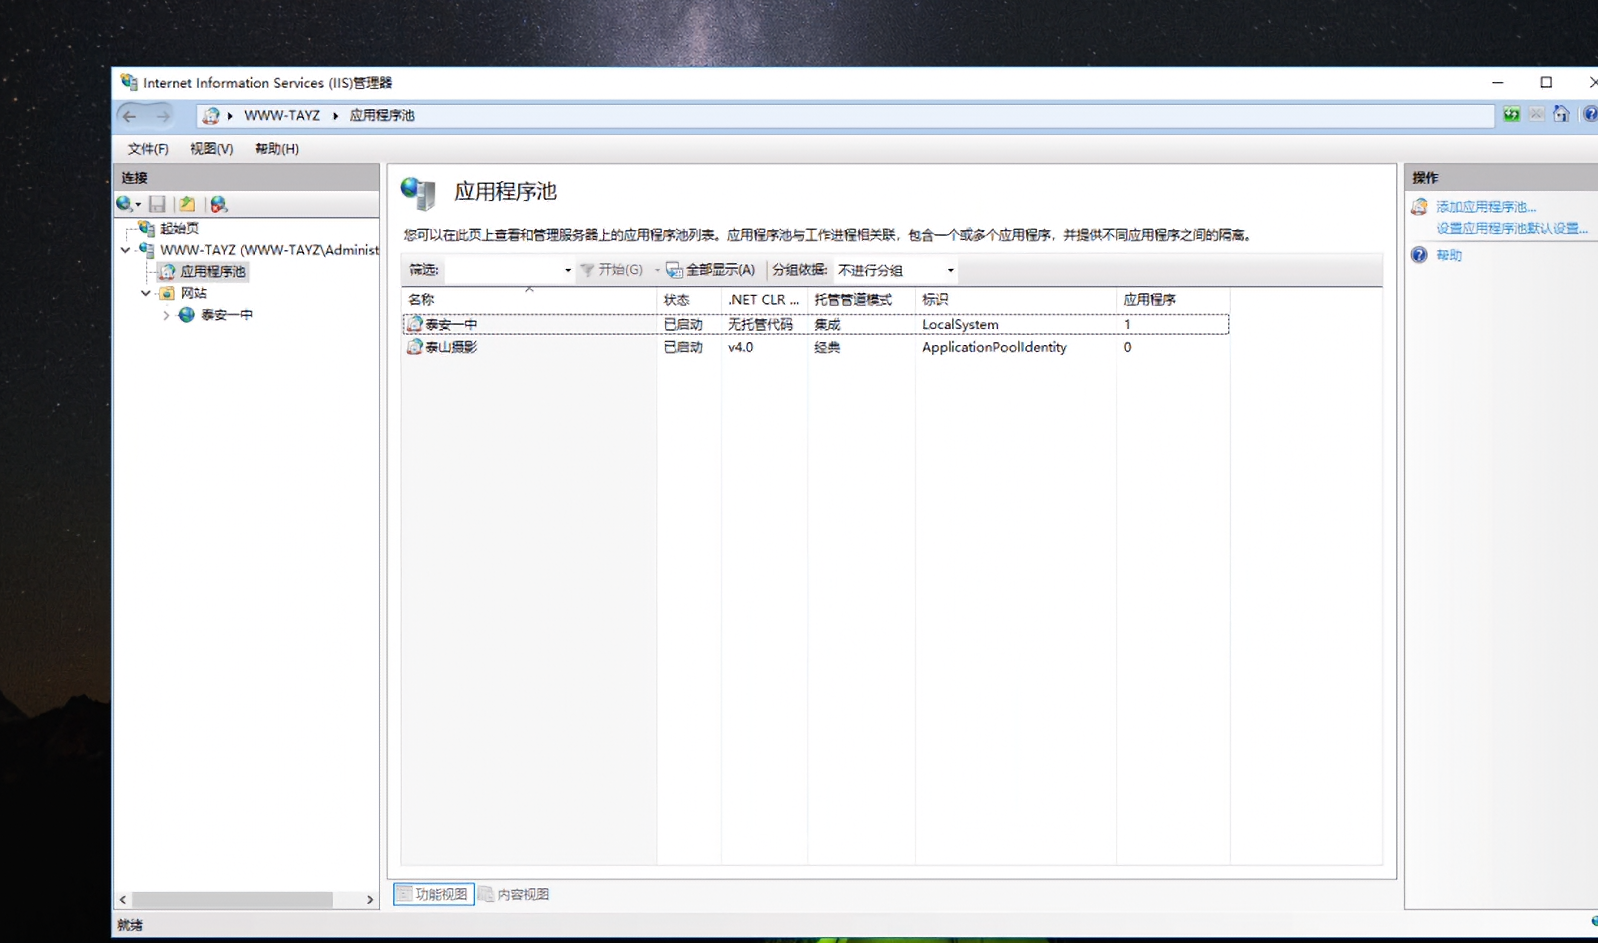Click the 网站 folder icon in the tree
Viewport: 1598px width, 943px height.
(167, 293)
